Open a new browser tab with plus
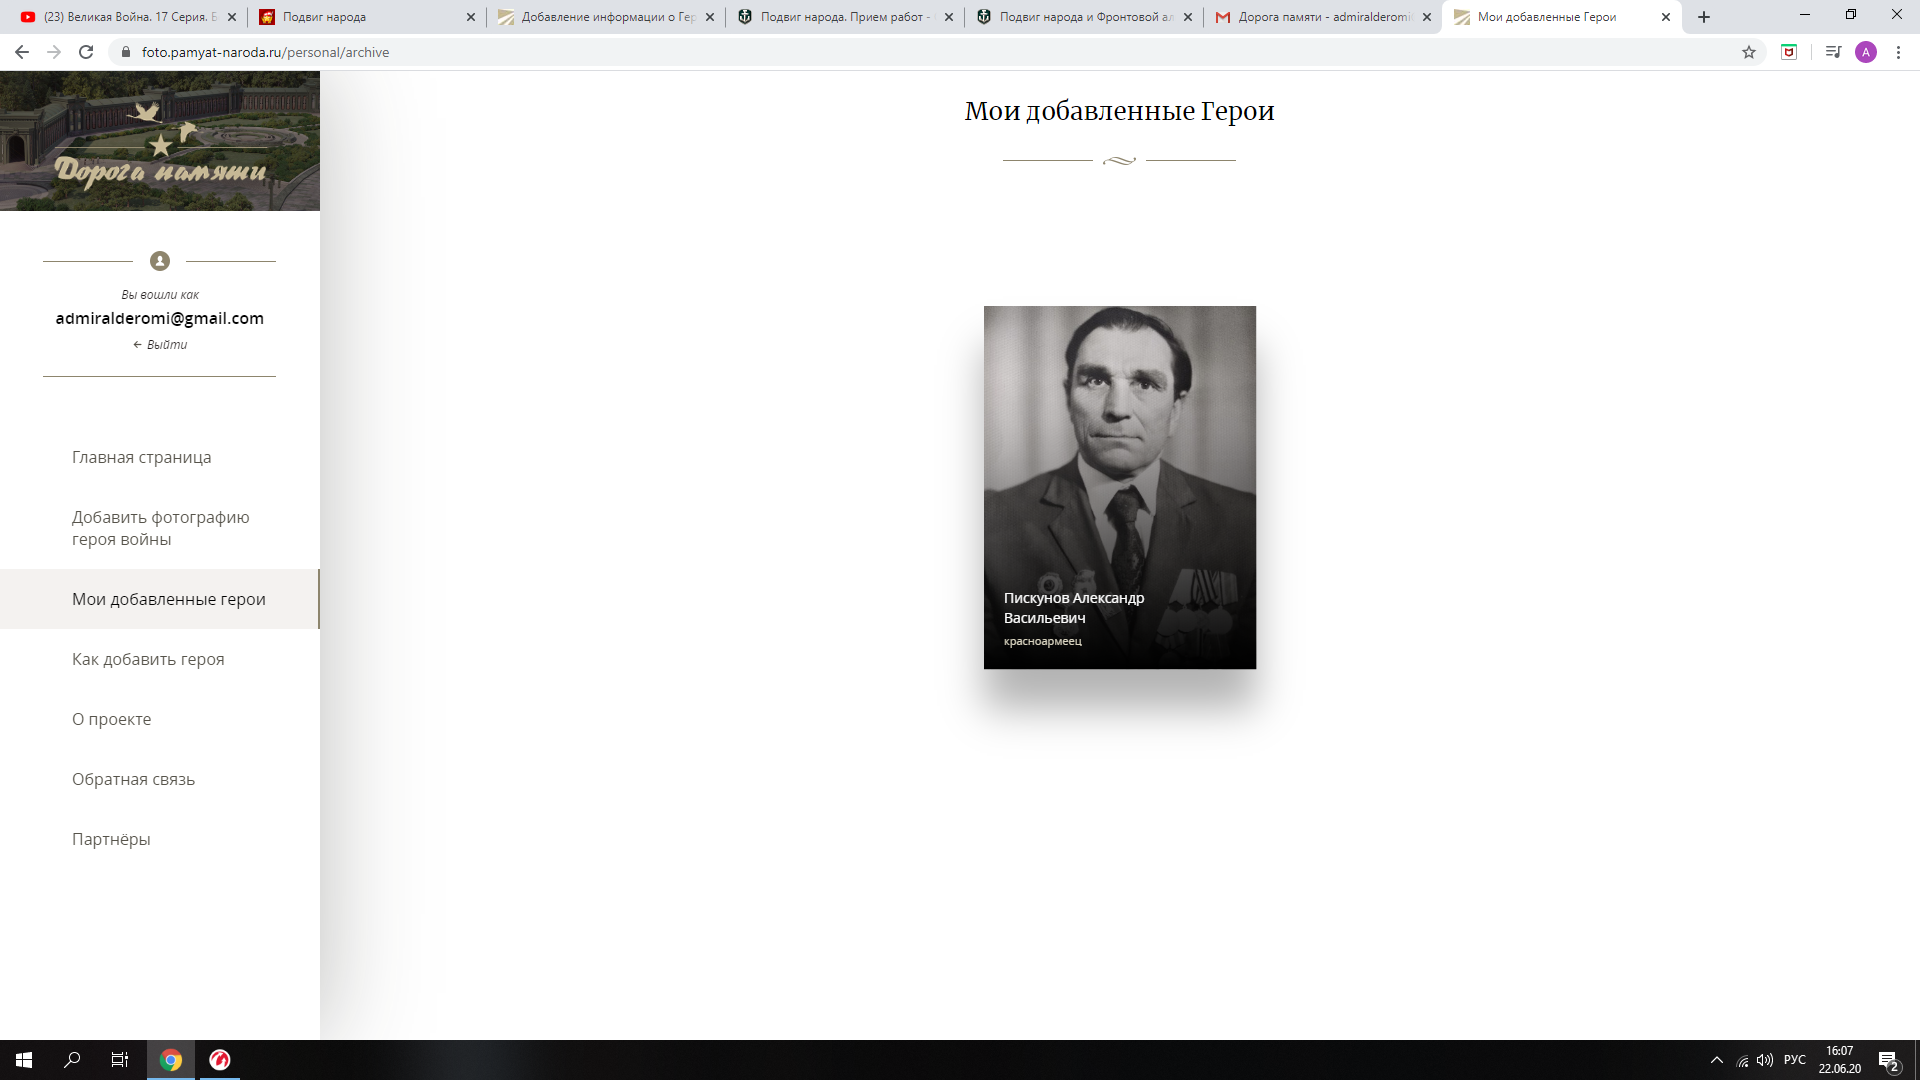The height and width of the screenshot is (1080, 1920). click(x=1704, y=17)
